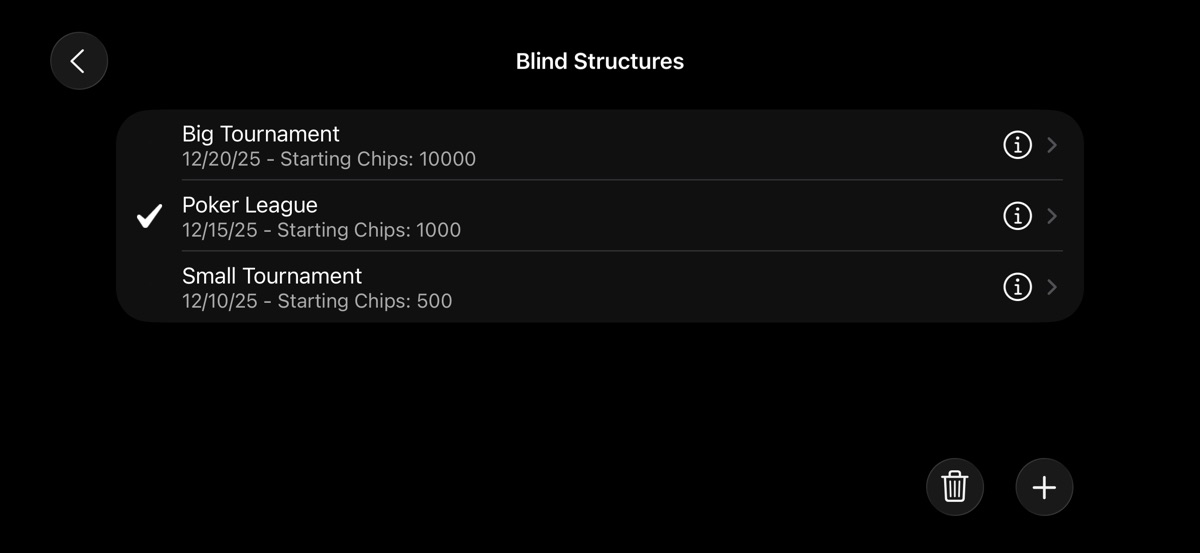Select the Poker League entry name
The image size is (1200, 553).
pyautogui.click(x=250, y=205)
